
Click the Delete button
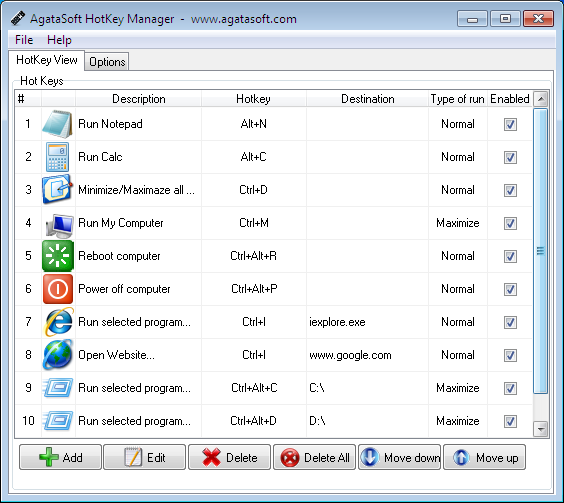point(229,457)
